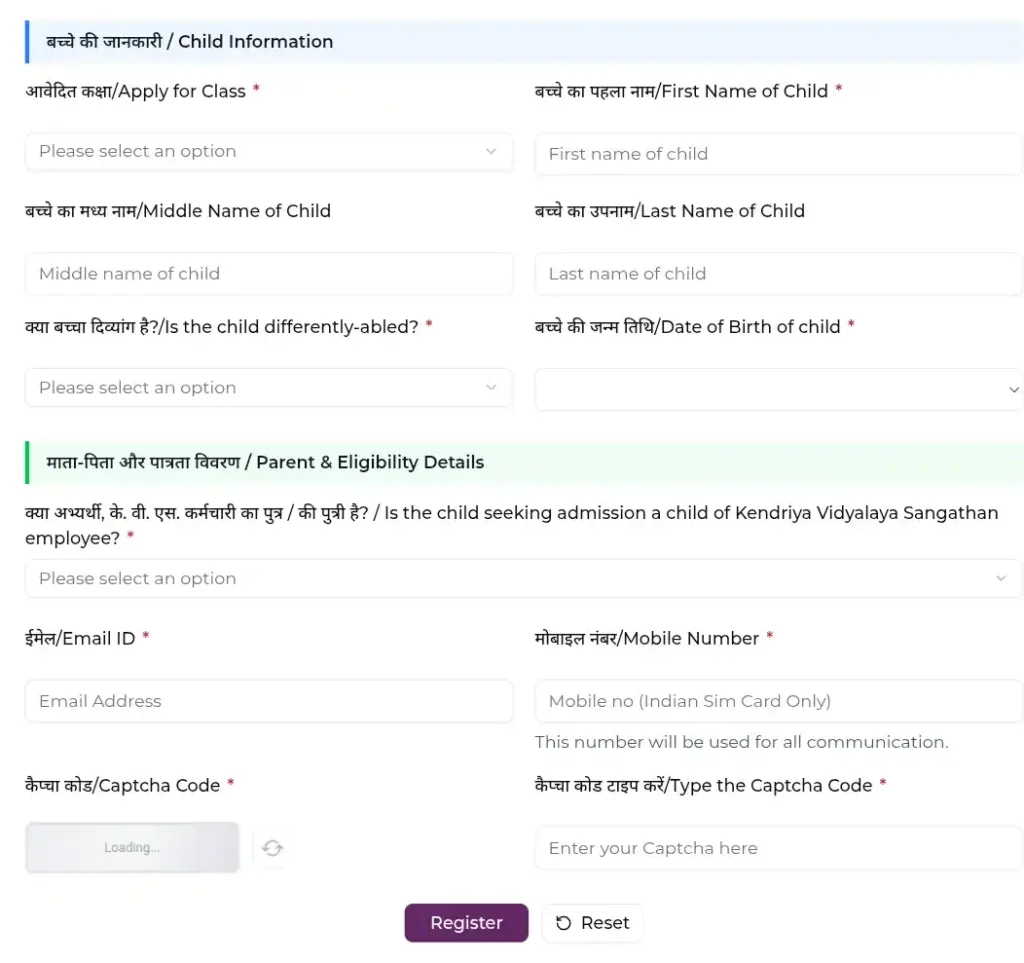Click the First Name of Child field
Viewport: 1024px width, 963px height.
coord(778,154)
